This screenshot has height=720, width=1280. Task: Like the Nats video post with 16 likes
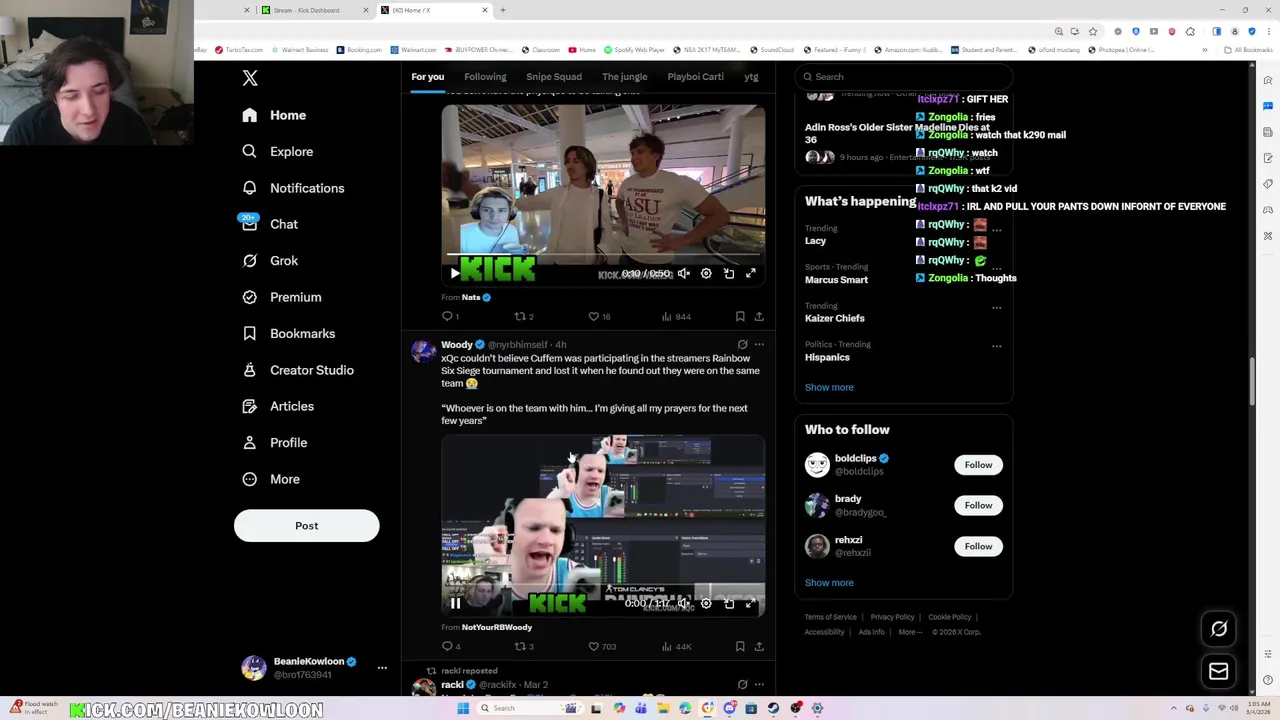[x=599, y=316]
